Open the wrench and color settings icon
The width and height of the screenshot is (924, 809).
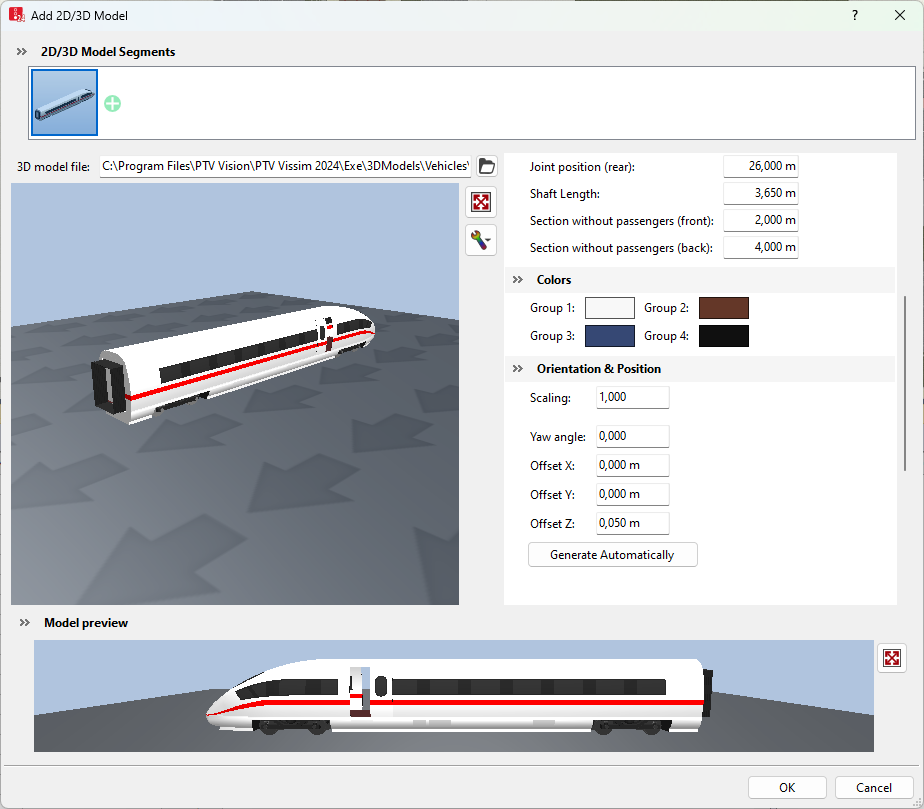pyautogui.click(x=481, y=239)
